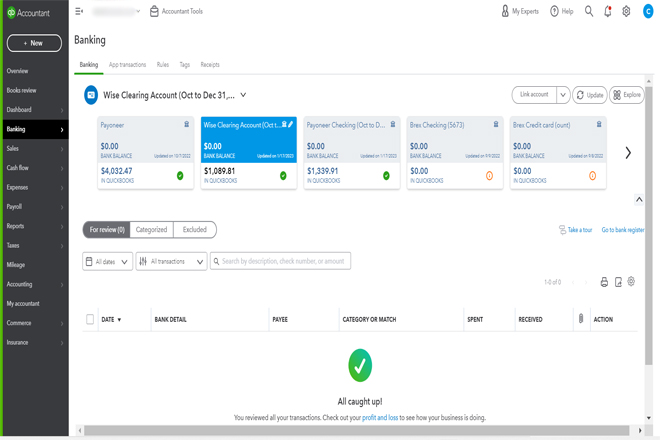Click the blue bank account icon beside Wise Clearing
This screenshot has width=660, height=440.
91,95
